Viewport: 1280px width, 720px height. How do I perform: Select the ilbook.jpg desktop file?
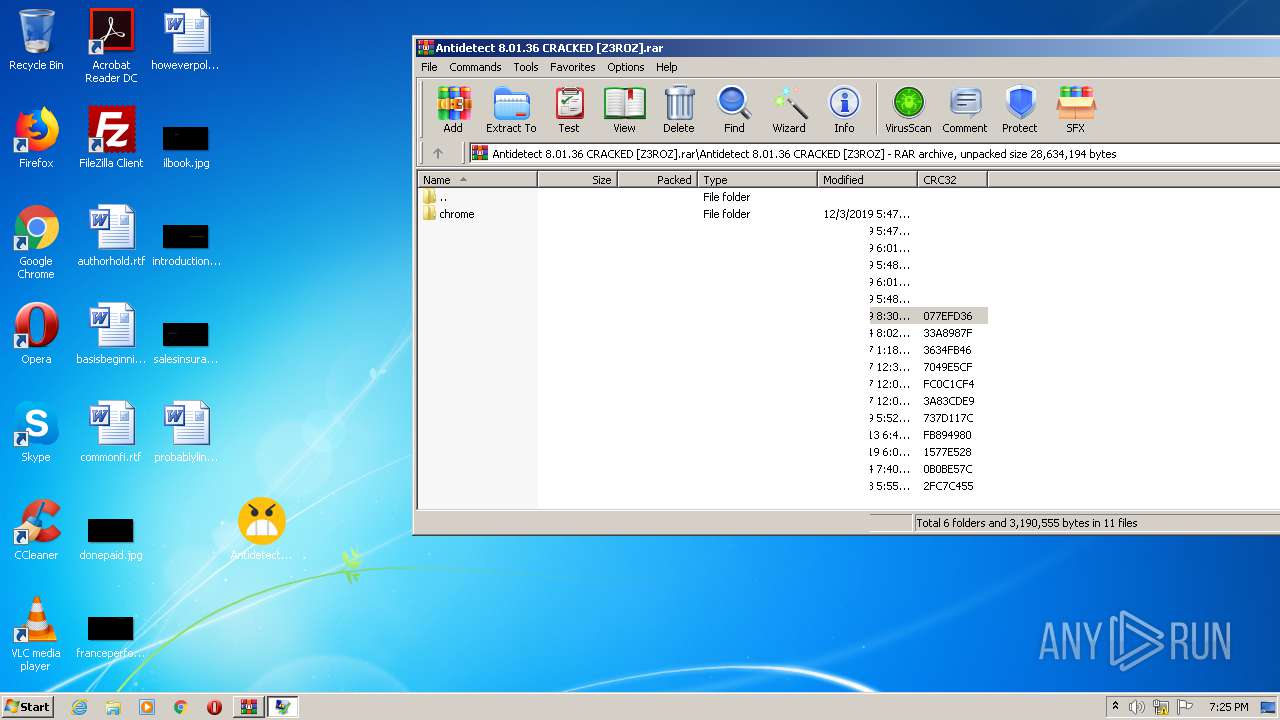click(186, 146)
